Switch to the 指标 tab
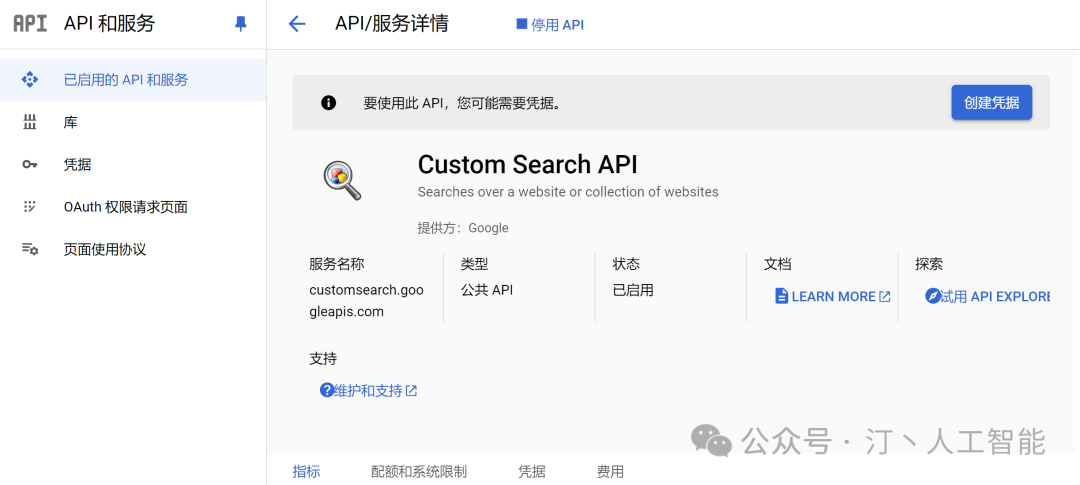The image size is (1080, 485). tap(307, 472)
